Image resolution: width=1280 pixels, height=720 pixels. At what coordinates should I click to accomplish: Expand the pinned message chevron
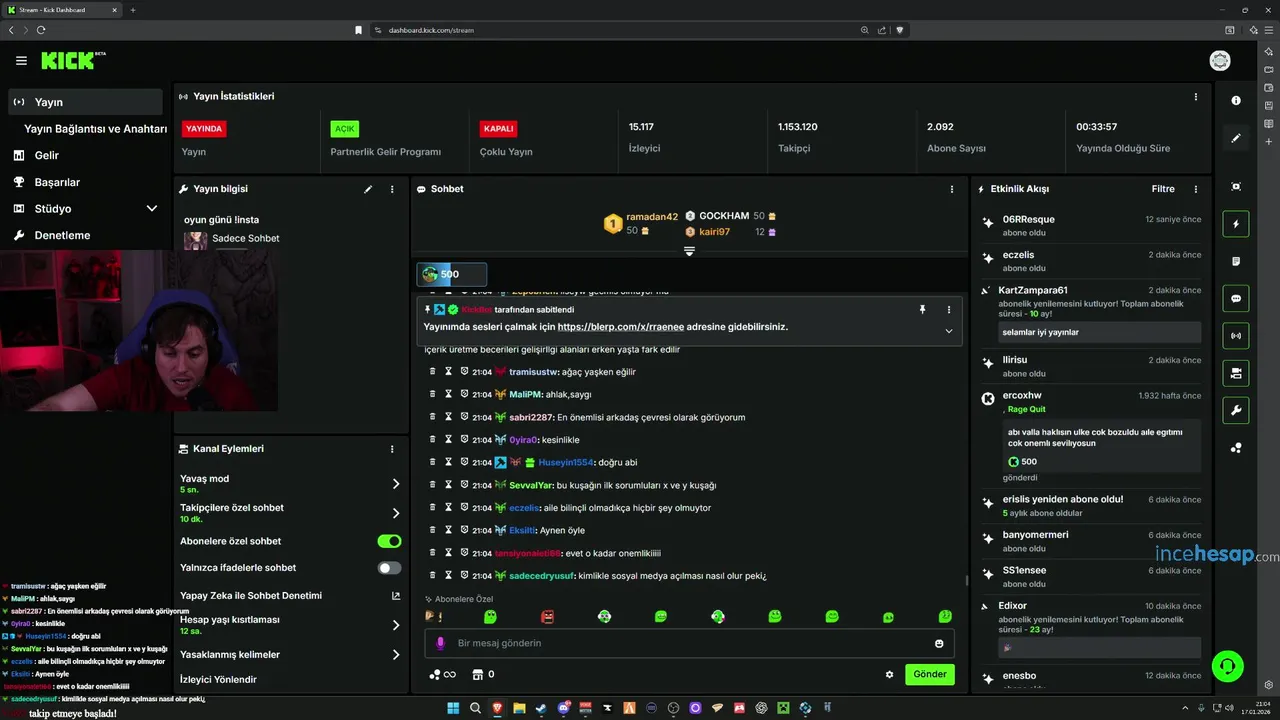pos(948,331)
